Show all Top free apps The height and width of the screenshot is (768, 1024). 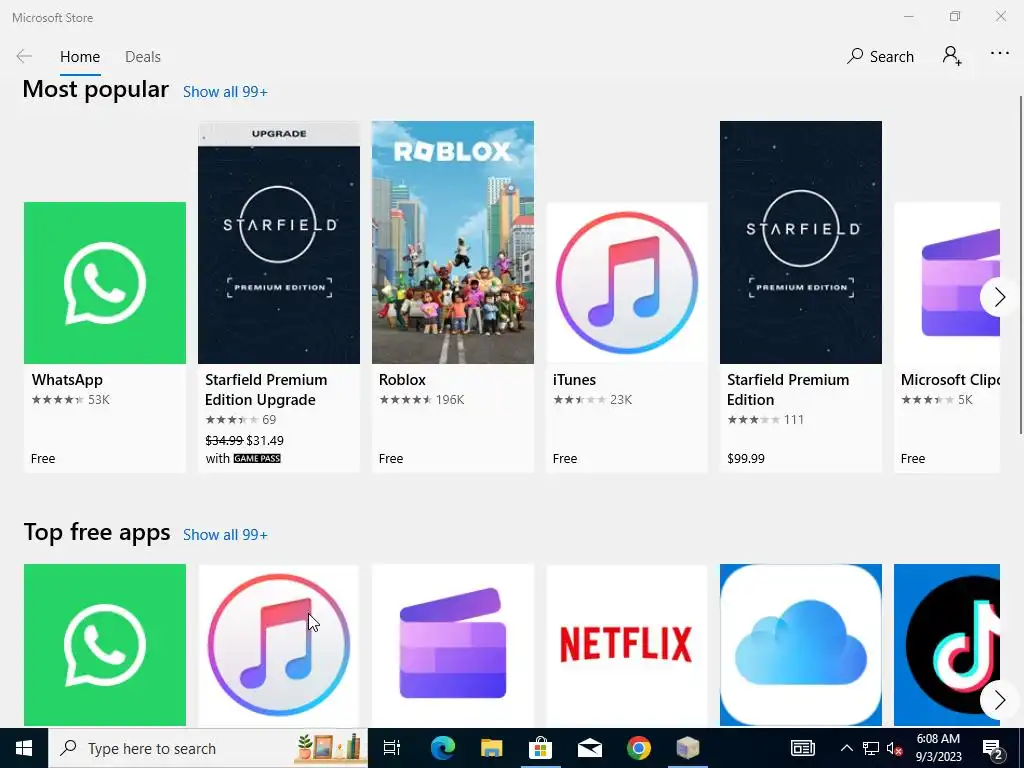coord(225,535)
